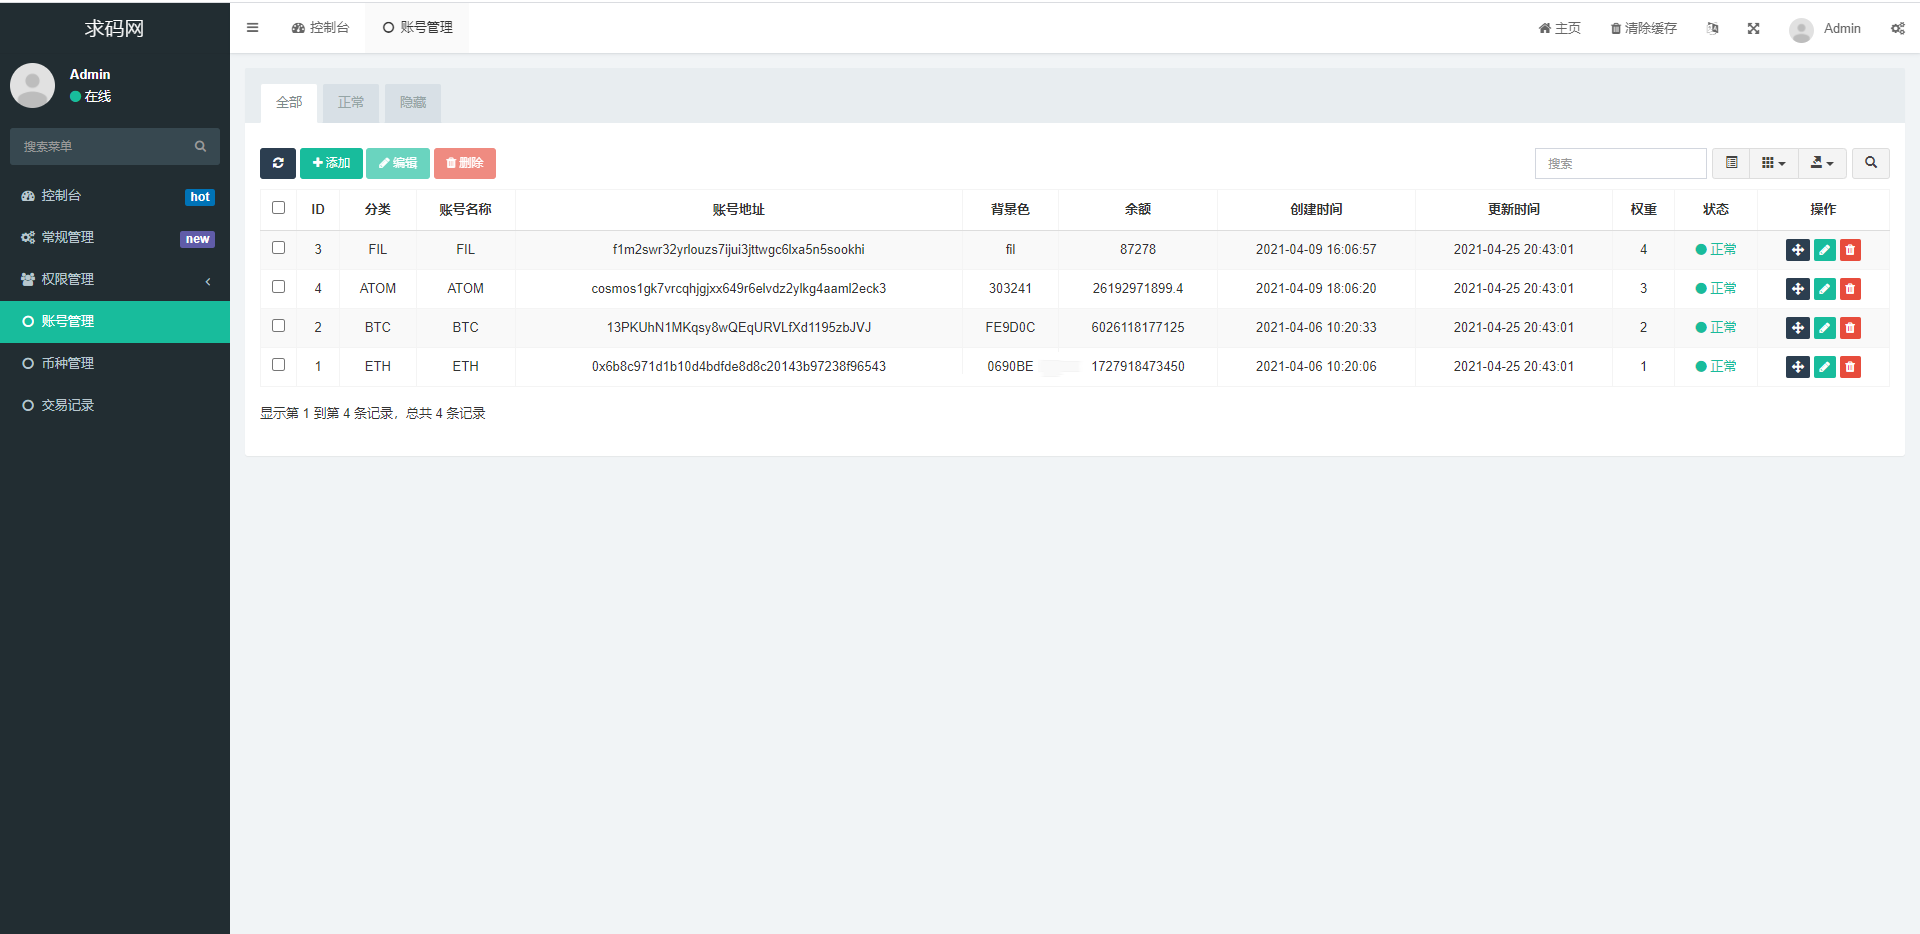Screen dimensions: 1920x934
Task: Click the table 搜索 input field
Action: pos(1620,163)
